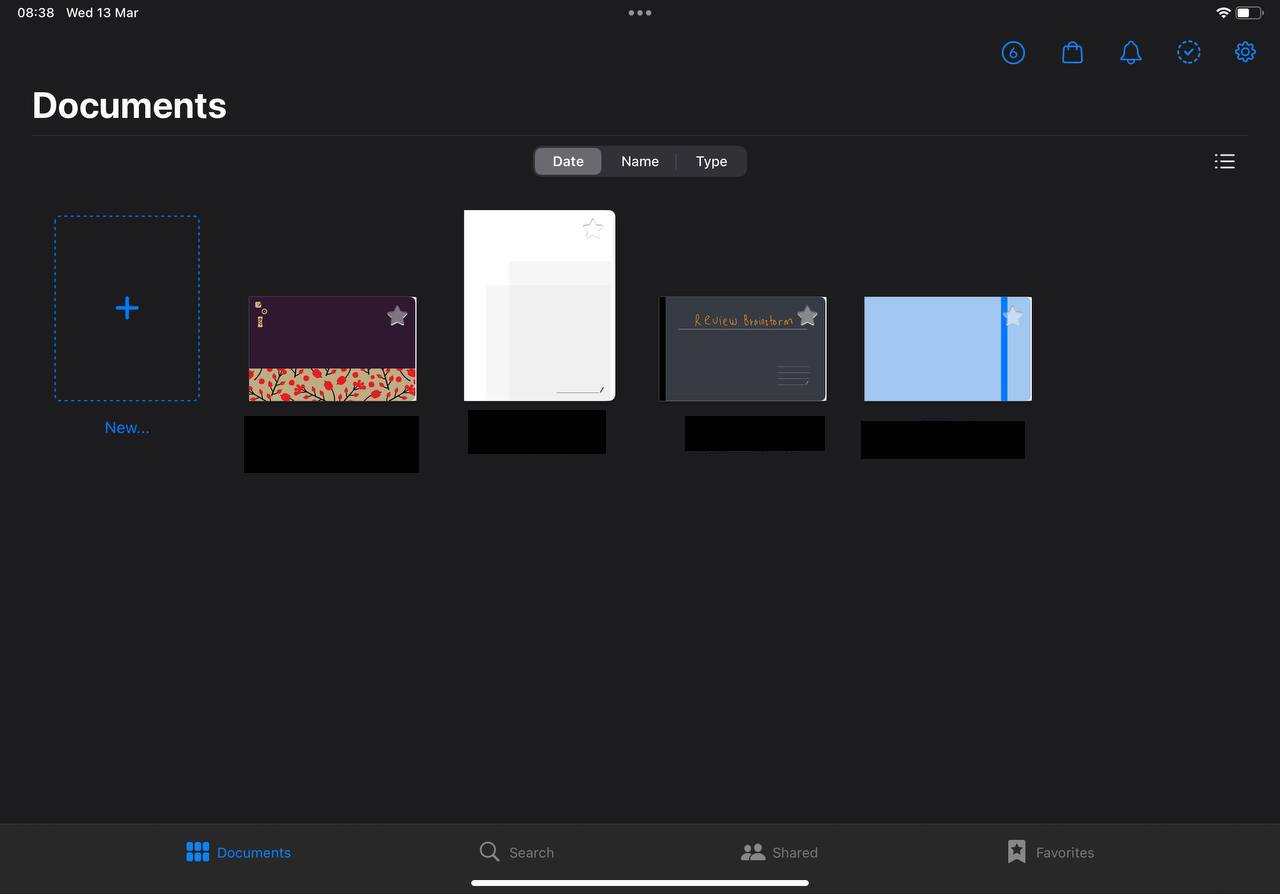Switch to list view icon
Screen dimensions: 1280x894
[x=1224, y=161]
